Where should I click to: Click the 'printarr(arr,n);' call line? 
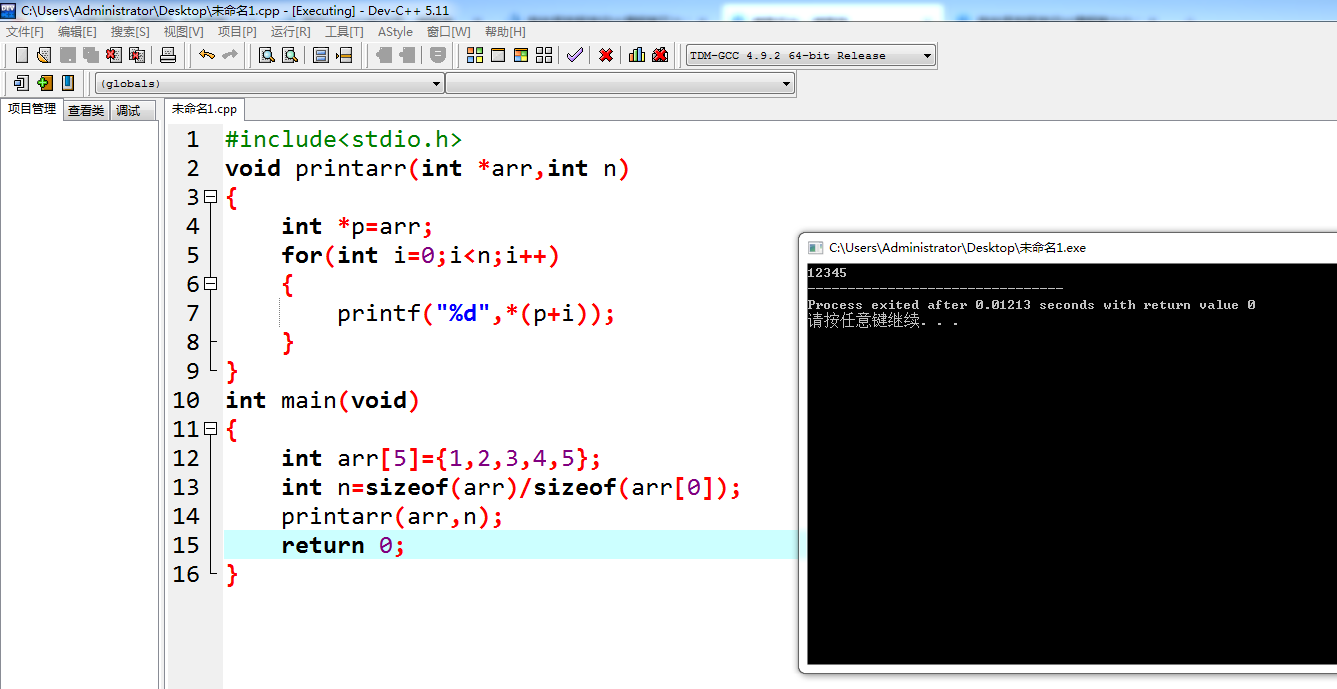(392, 516)
